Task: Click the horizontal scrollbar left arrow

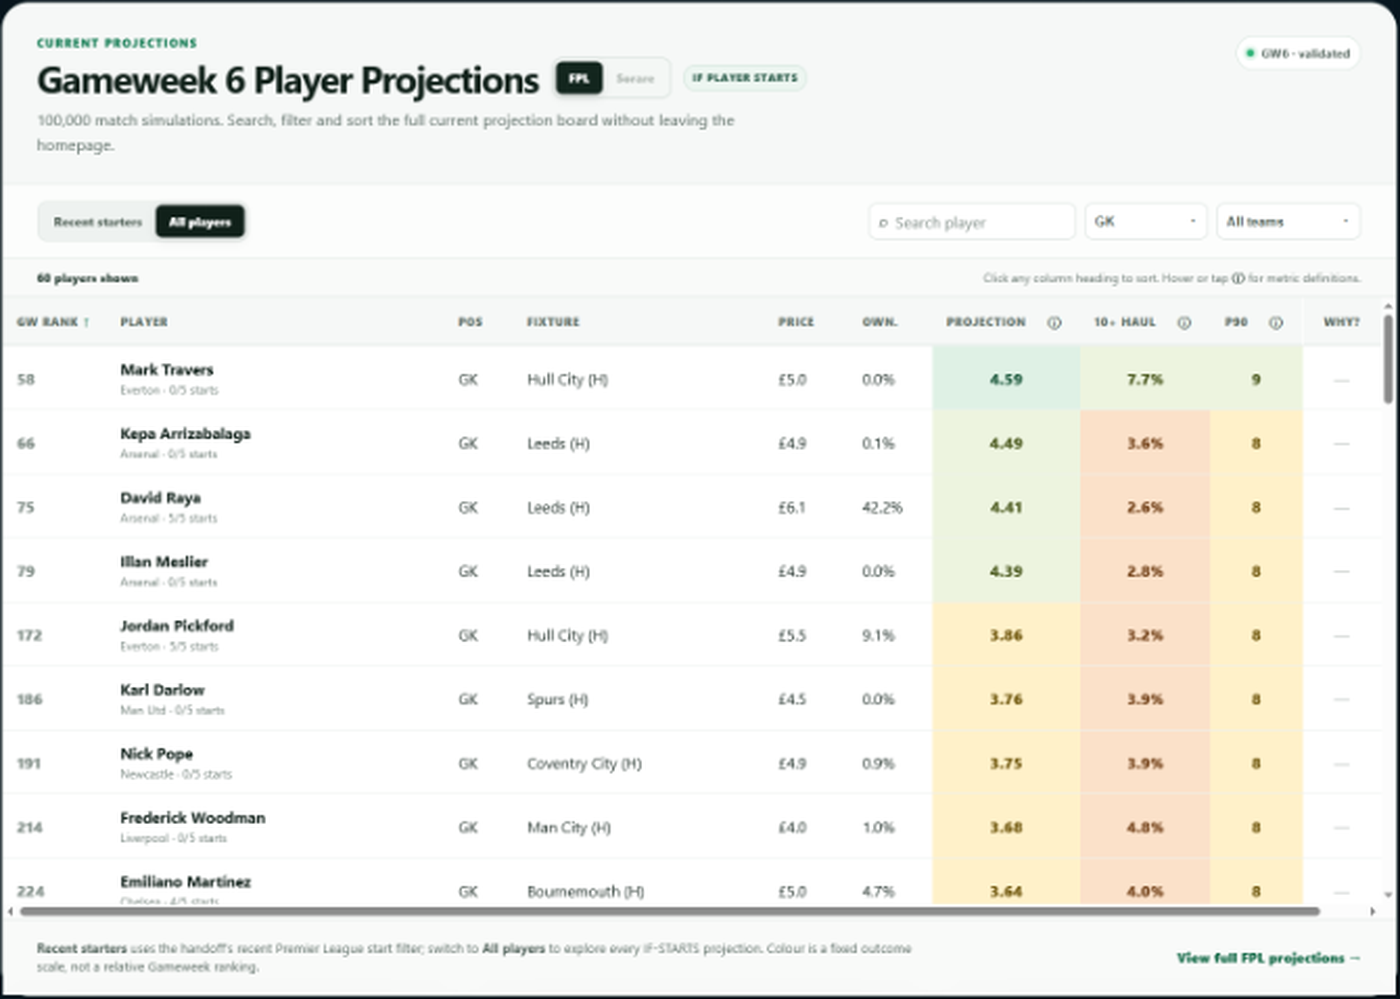Action: coord(10,911)
